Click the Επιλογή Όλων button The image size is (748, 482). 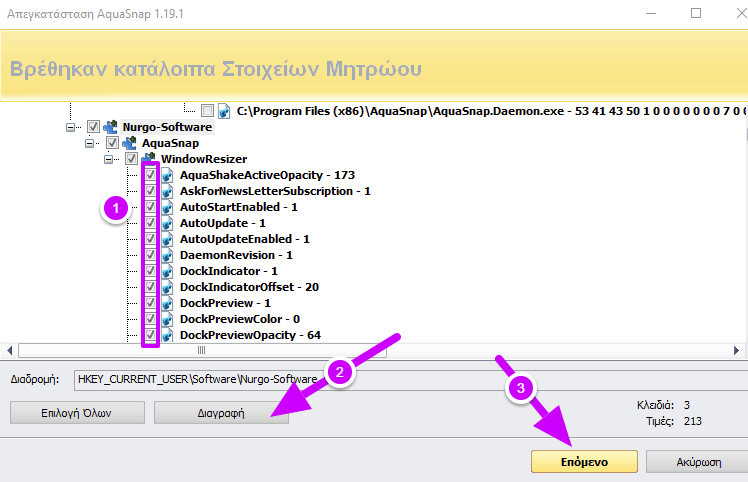point(77,413)
